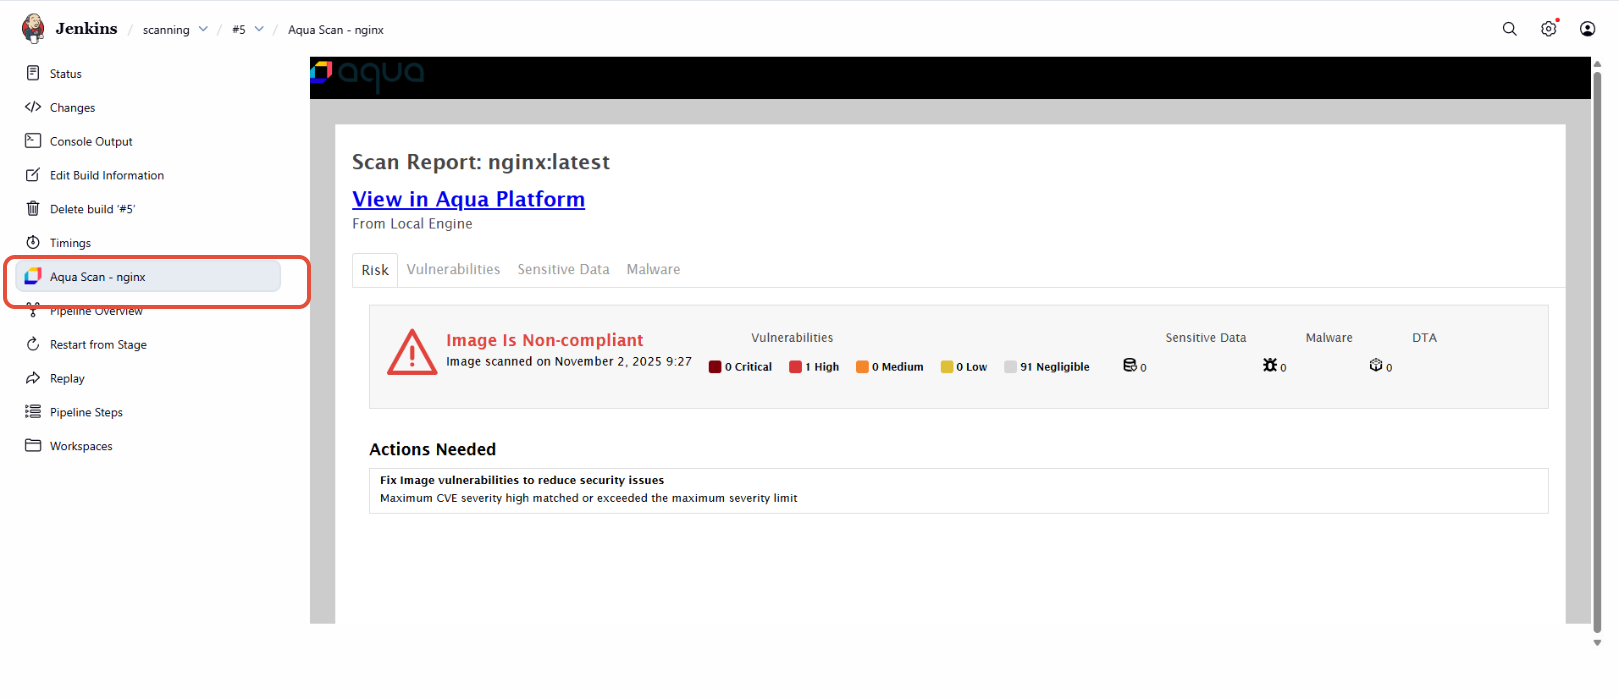The height and width of the screenshot is (699, 1619).
Task: Open the scanning breadcrumb link
Action: [x=166, y=30]
